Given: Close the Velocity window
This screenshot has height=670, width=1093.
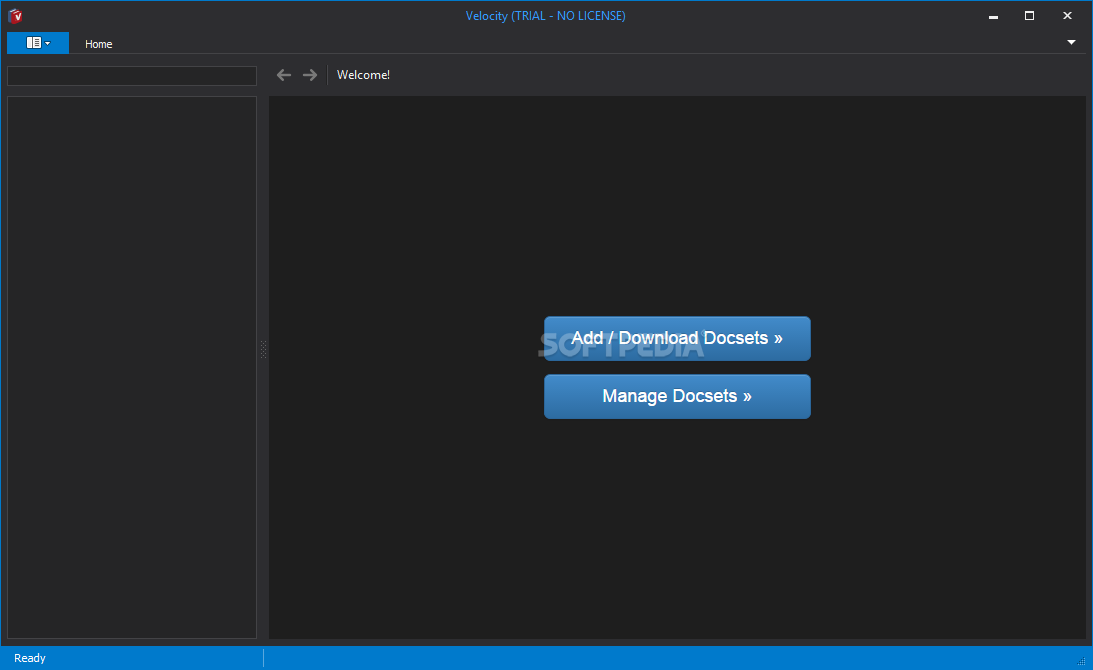Looking at the screenshot, I should (x=1067, y=15).
